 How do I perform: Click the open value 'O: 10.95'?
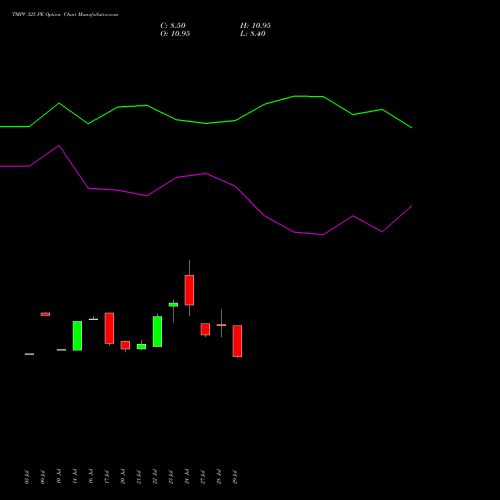pyautogui.click(x=175, y=34)
